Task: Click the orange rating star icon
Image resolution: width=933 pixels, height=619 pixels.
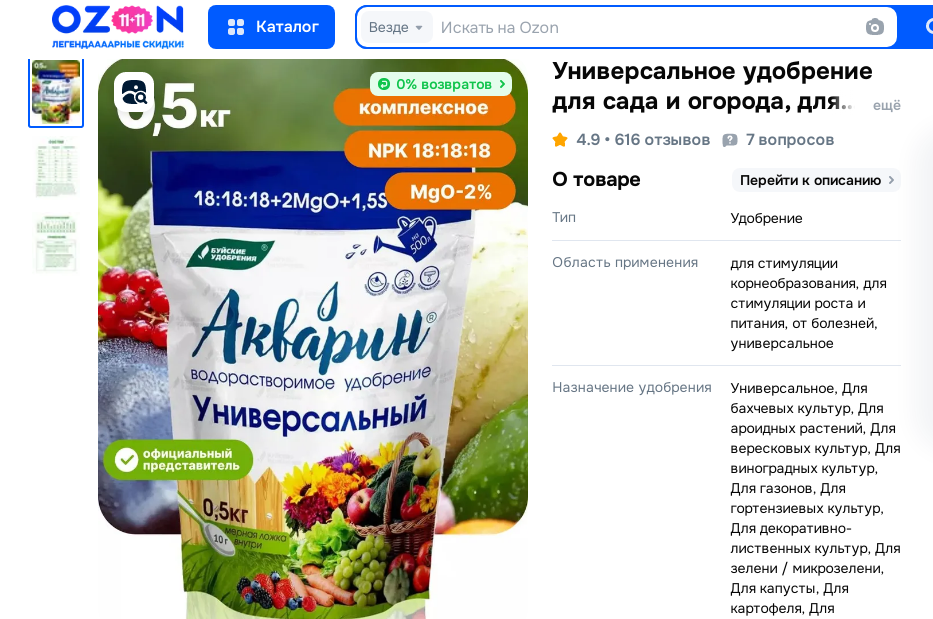Action: click(x=560, y=140)
